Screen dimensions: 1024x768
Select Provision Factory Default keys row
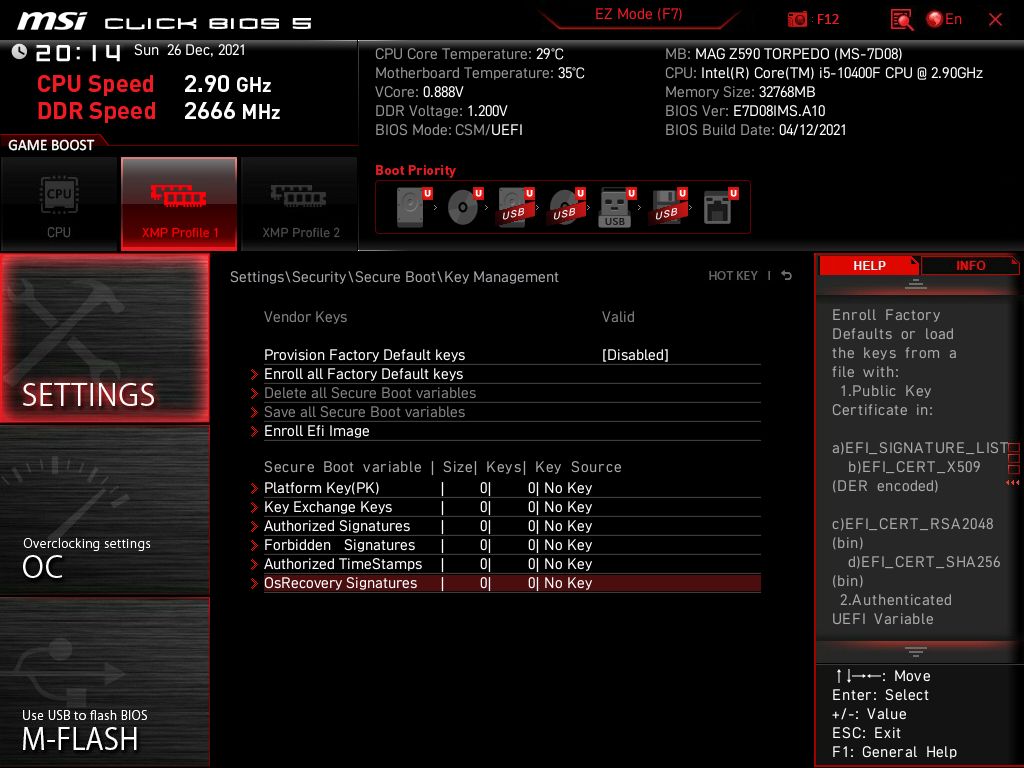pos(512,355)
